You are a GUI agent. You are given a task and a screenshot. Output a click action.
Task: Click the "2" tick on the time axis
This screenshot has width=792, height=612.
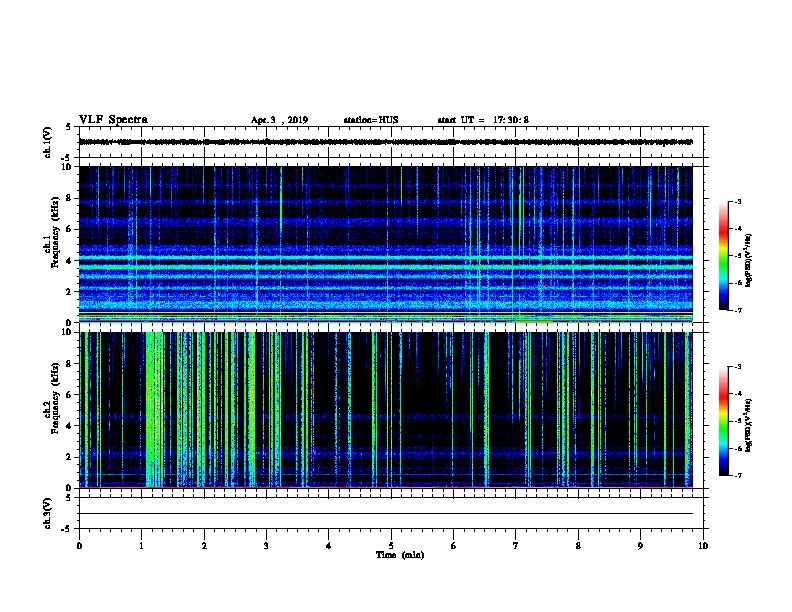coord(204,546)
